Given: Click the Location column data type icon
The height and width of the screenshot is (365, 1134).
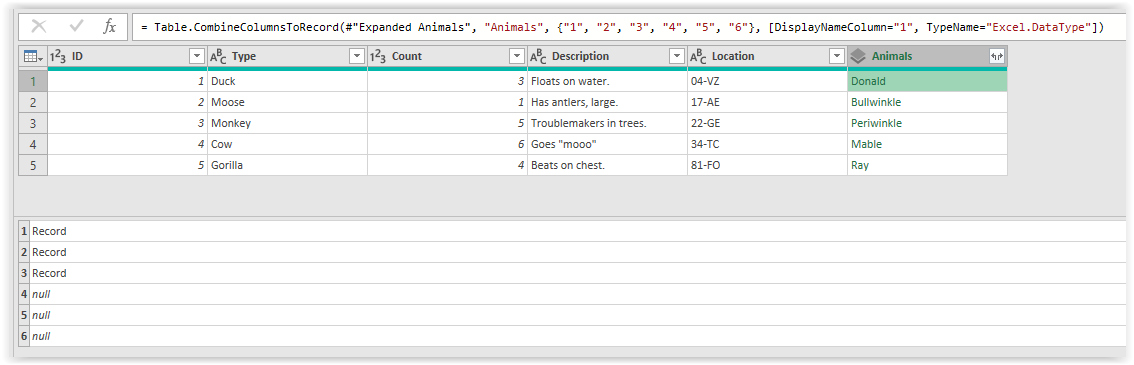Looking at the screenshot, I should [699, 56].
